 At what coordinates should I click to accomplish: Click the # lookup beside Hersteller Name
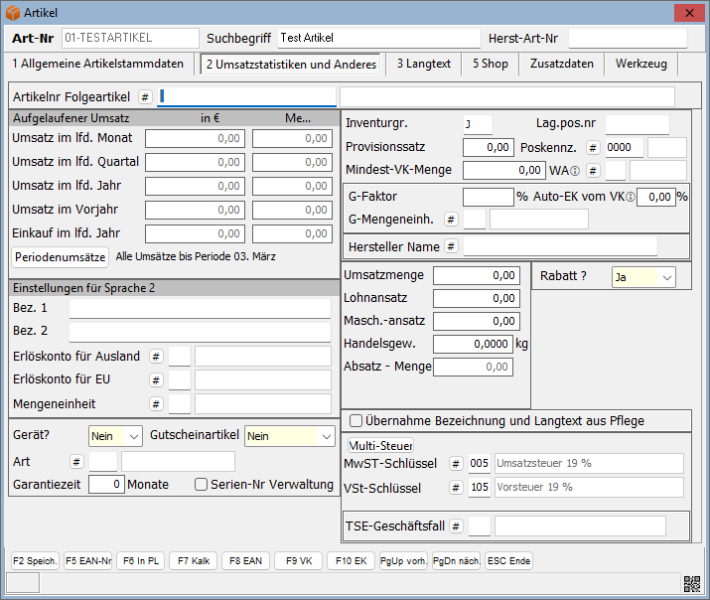tap(451, 246)
